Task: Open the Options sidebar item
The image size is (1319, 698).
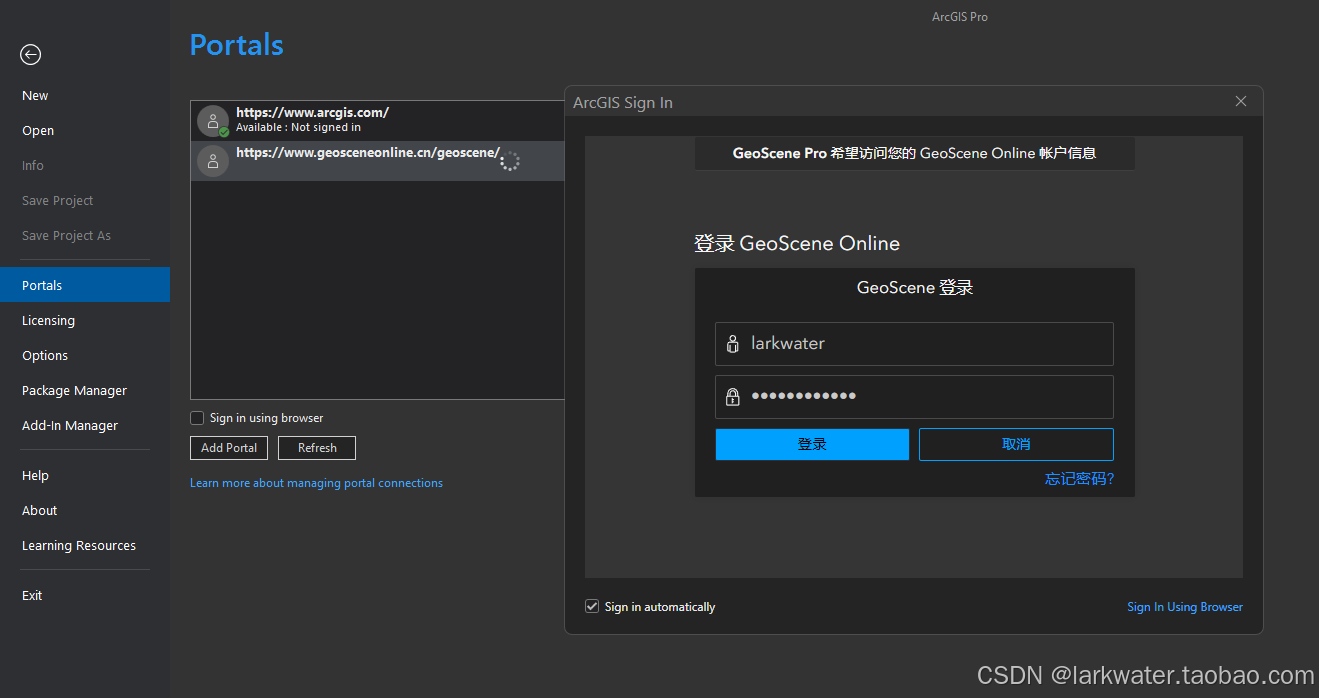Action: point(45,356)
